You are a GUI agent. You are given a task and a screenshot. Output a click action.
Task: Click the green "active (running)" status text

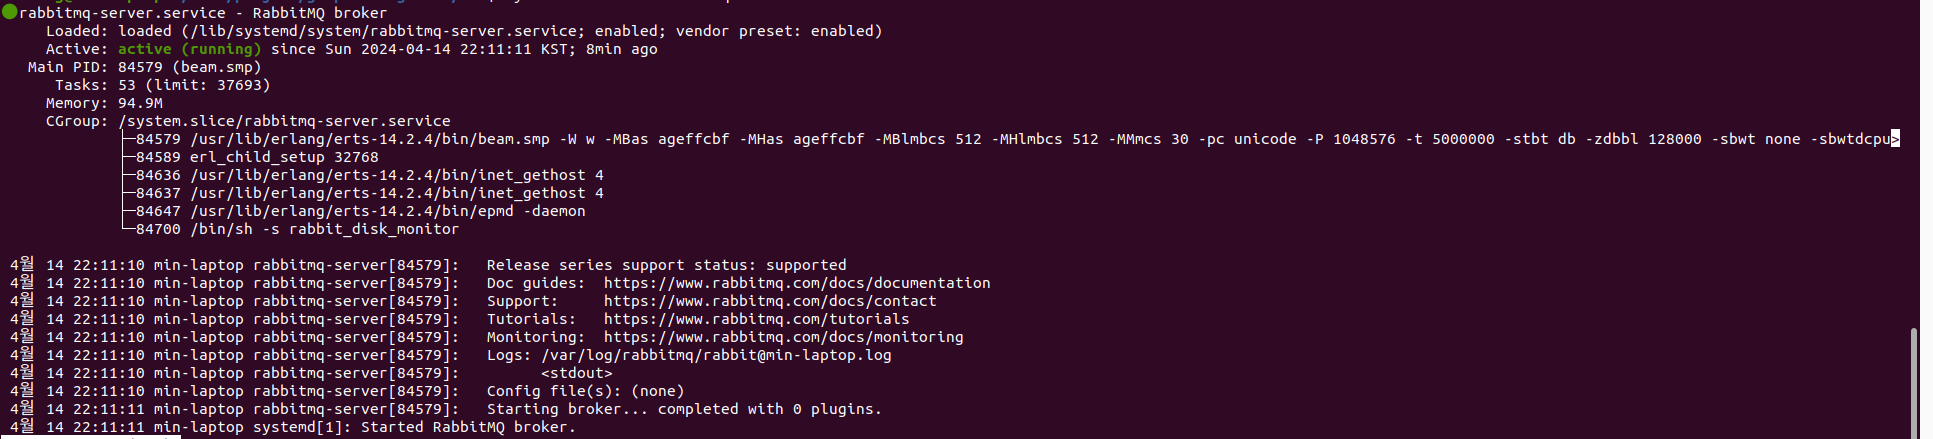click(x=189, y=49)
